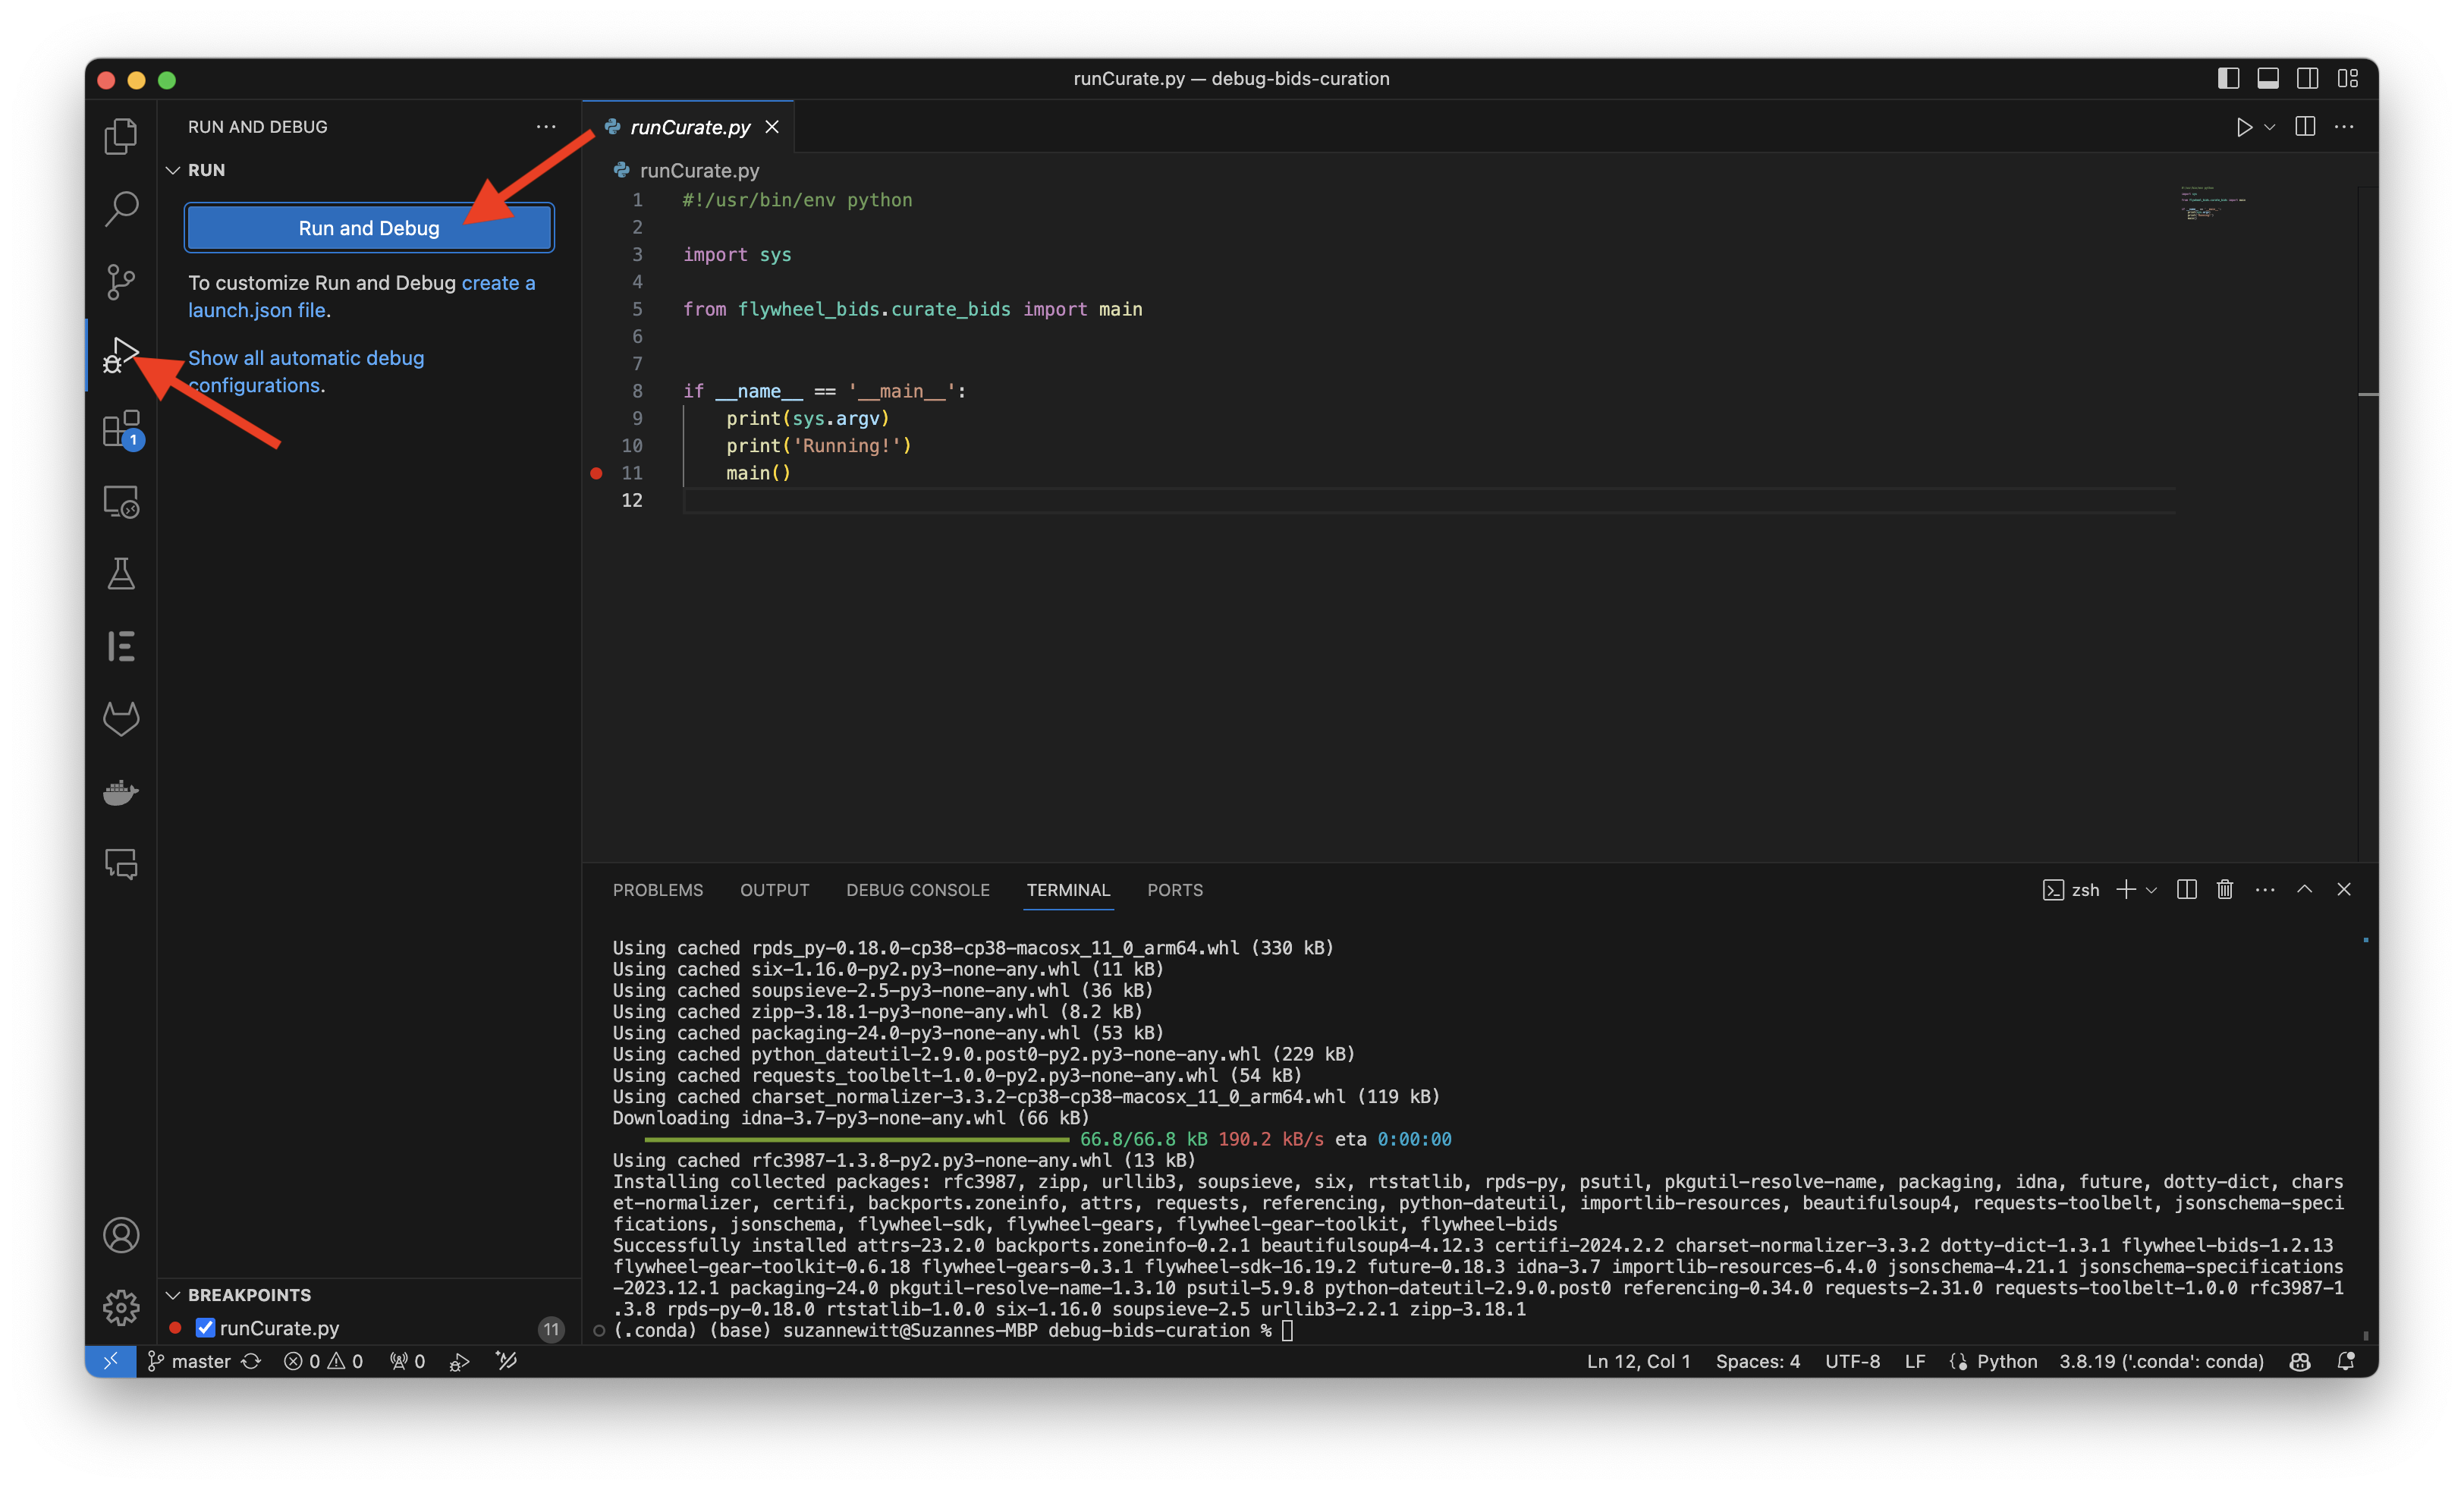2464x1490 pixels.
Task: Maximize the panel with the up chevron
Action: coord(2305,889)
